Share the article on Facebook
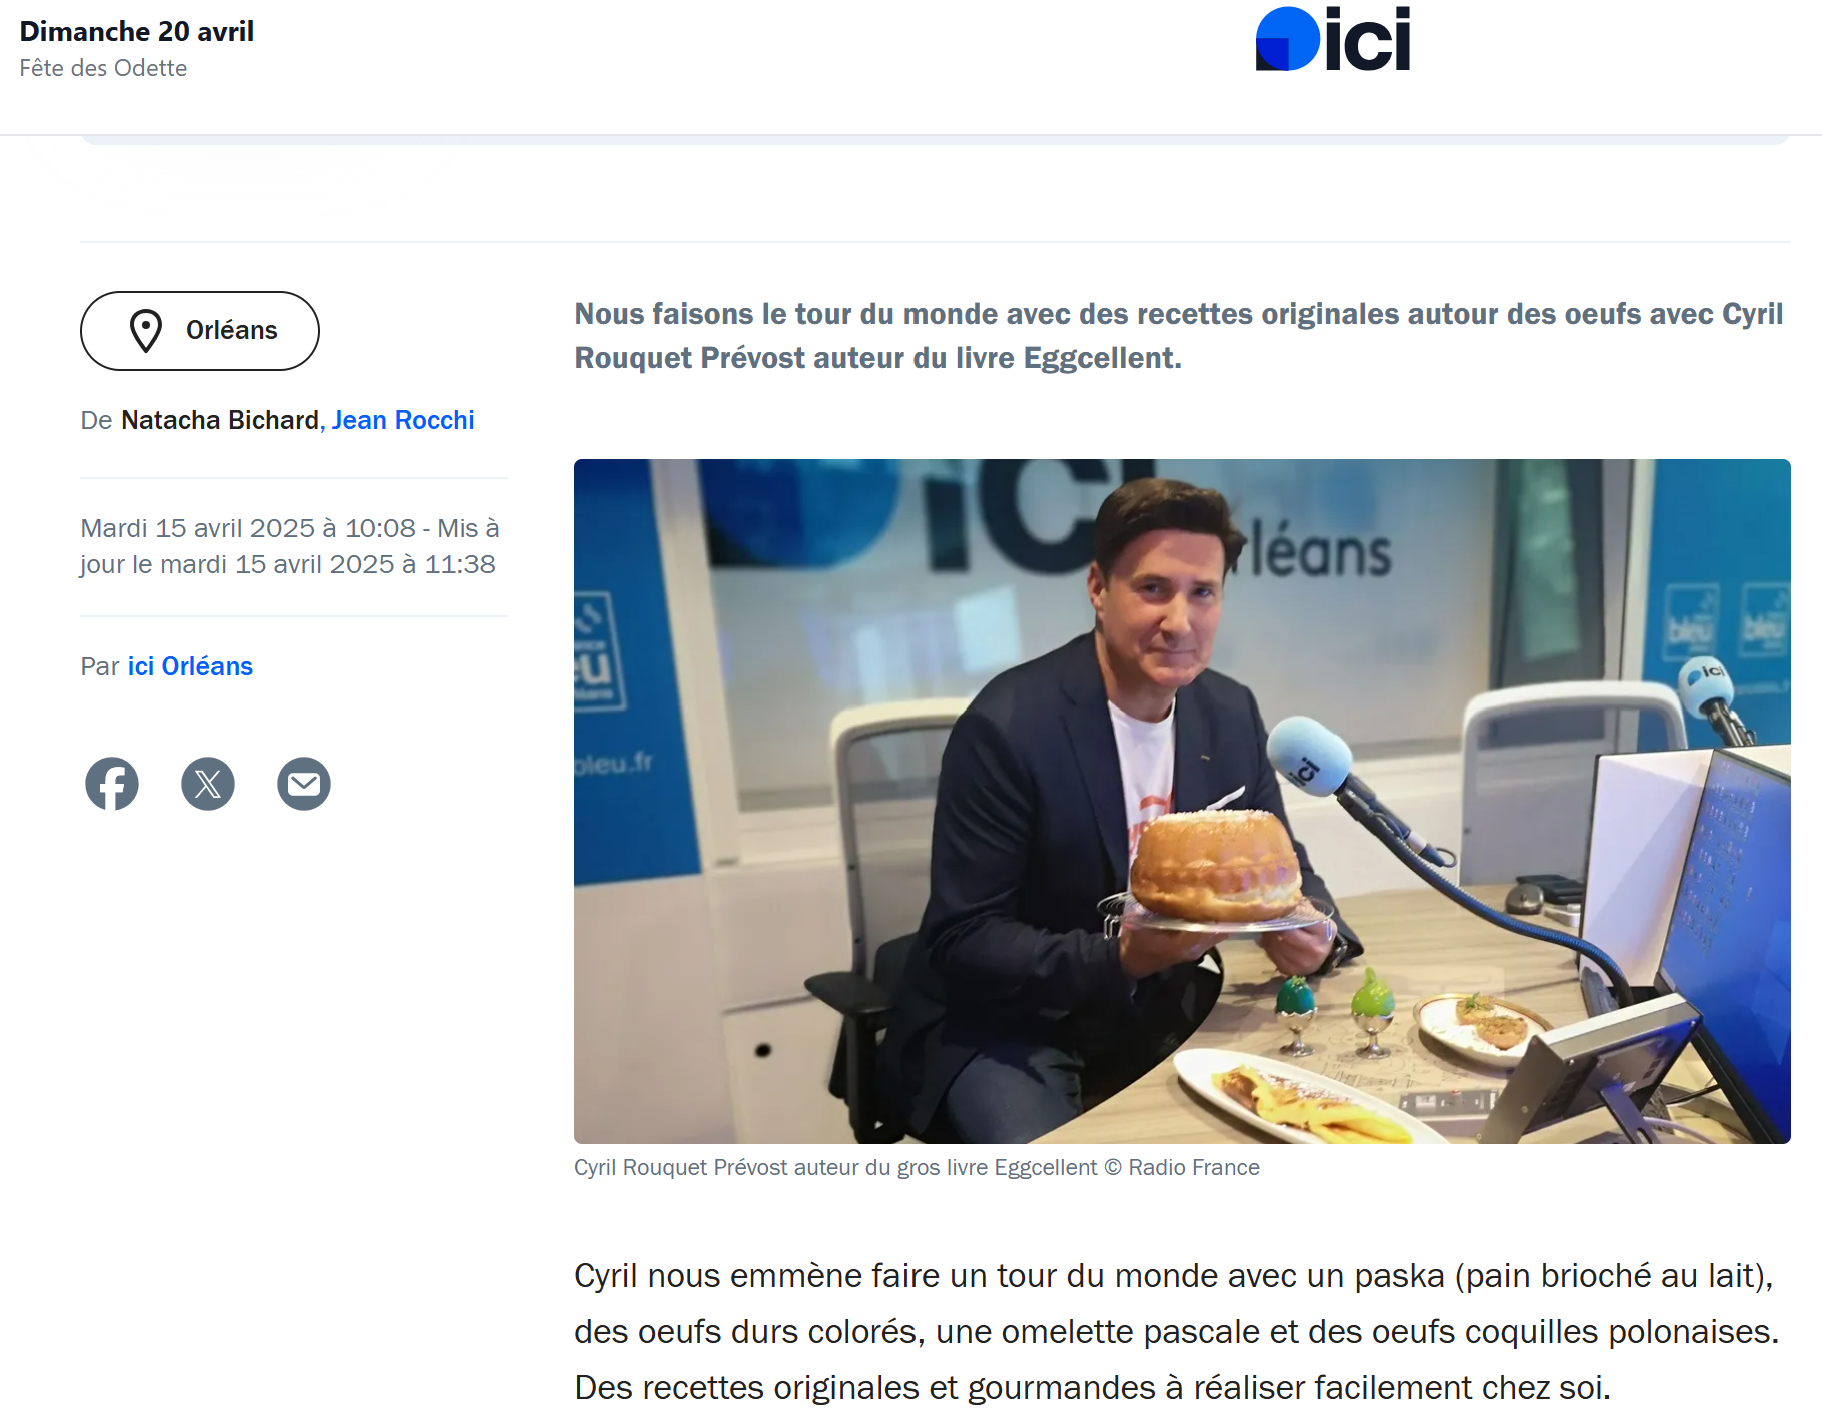Image resolution: width=1822 pixels, height=1414 pixels. pyautogui.click(x=112, y=784)
